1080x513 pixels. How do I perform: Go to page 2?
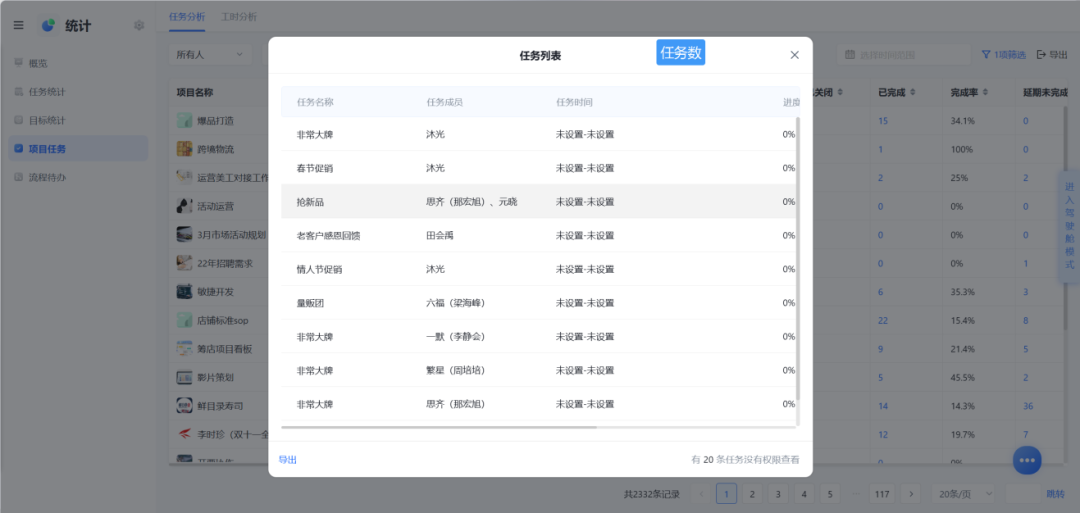pyautogui.click(x=751, y=493)
